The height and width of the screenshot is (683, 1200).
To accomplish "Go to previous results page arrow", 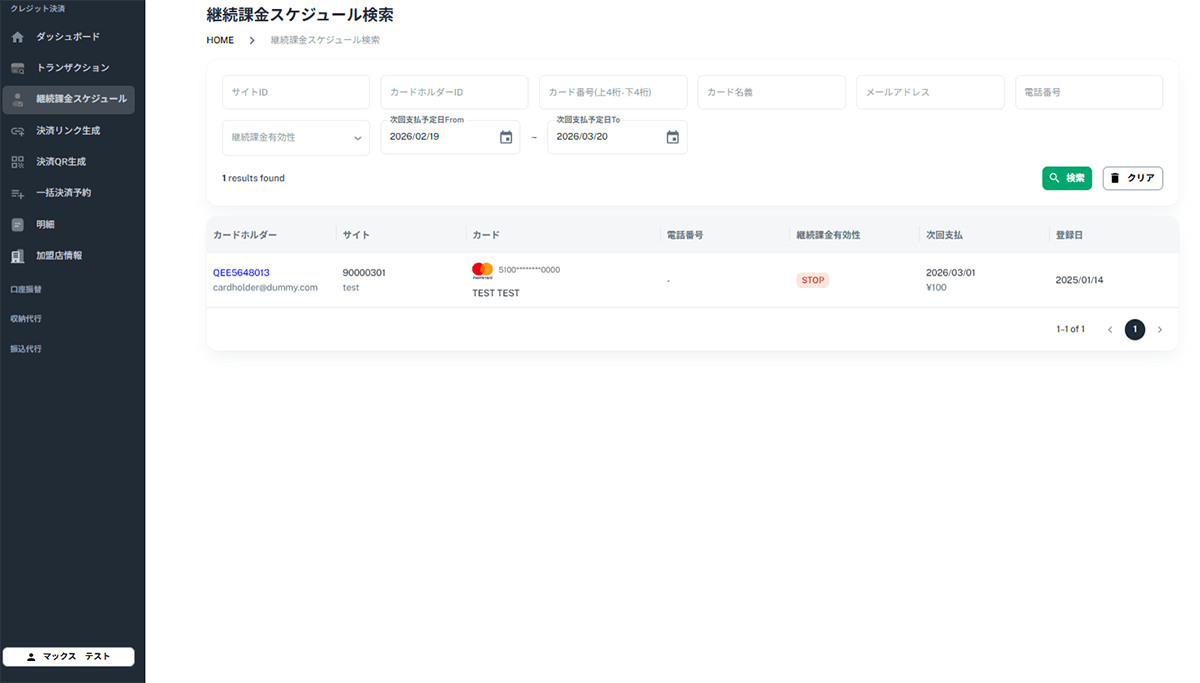I will (x=1109, y=329).
